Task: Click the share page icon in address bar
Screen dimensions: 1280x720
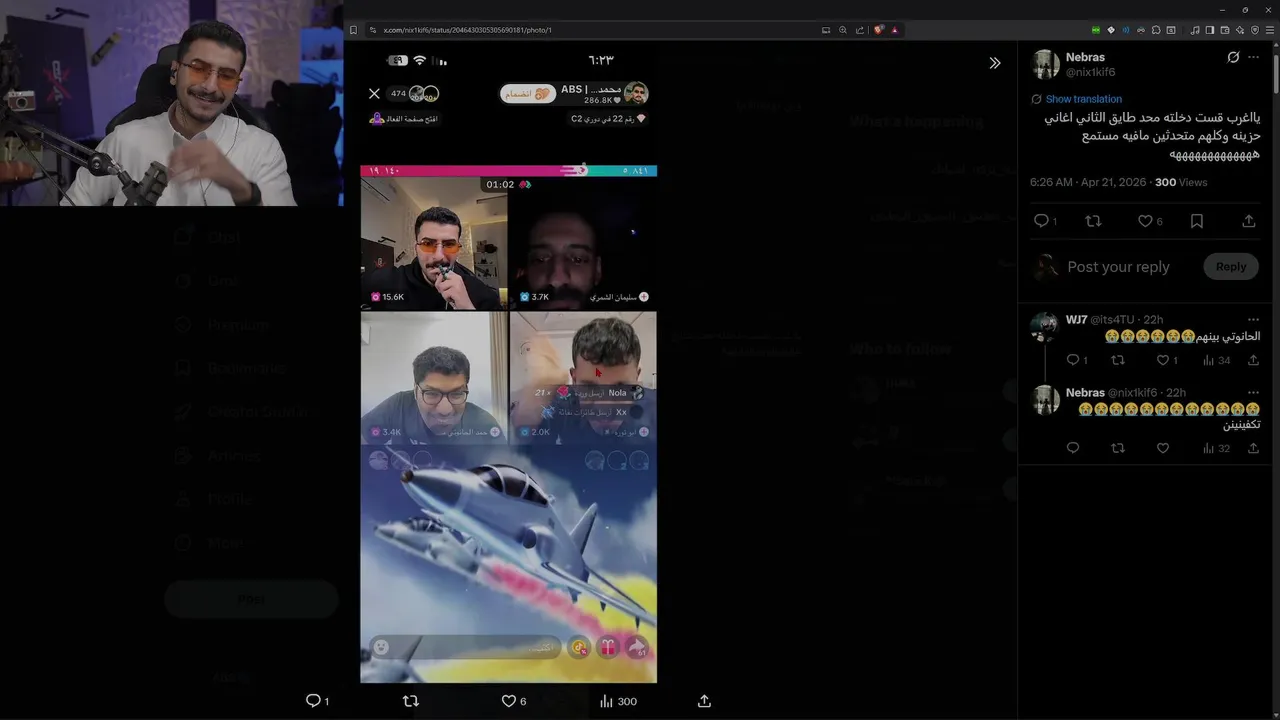Action: coord(860,30)
